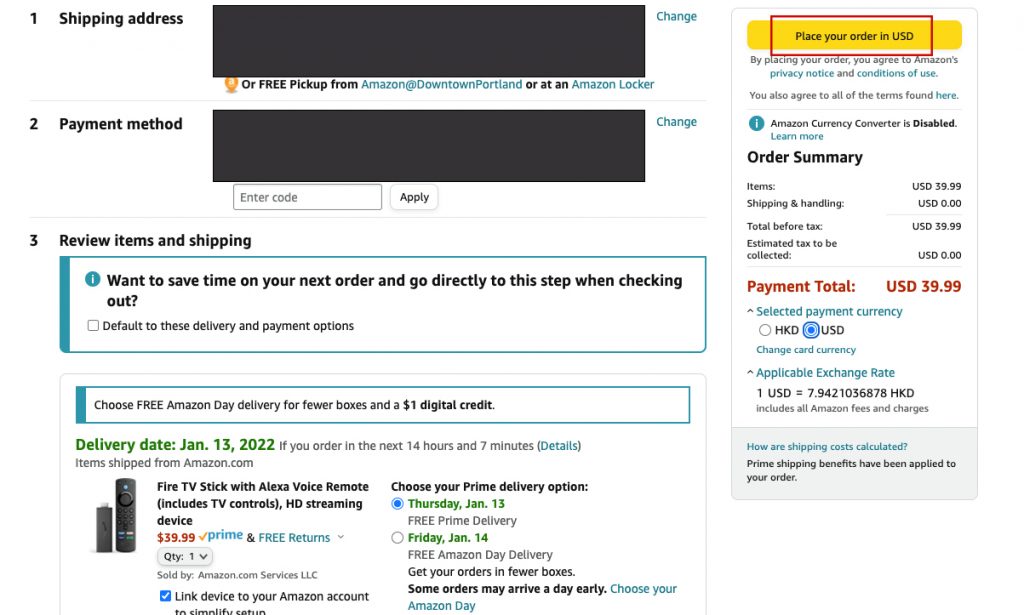Viewport: 1024px width, 615px height.
Task: Click 'Choose your Amazon Day' link
Action: (x=543, y=597)
